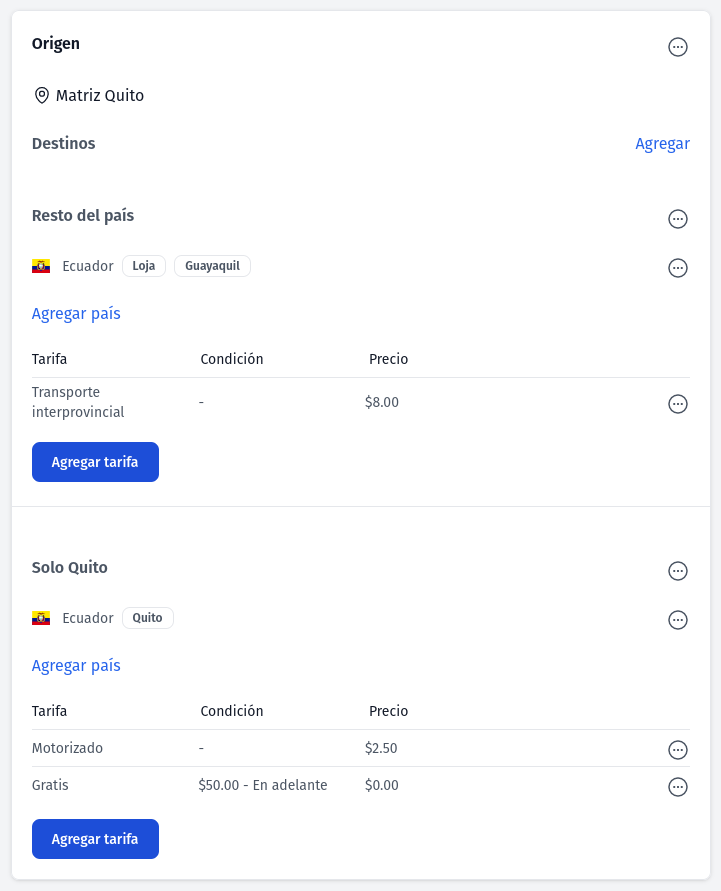Image resolution: width=721 pixels, height=891 pixels.
Task: Click the Ecuador flag in Resto del país
Action: [x=41, y=266]
